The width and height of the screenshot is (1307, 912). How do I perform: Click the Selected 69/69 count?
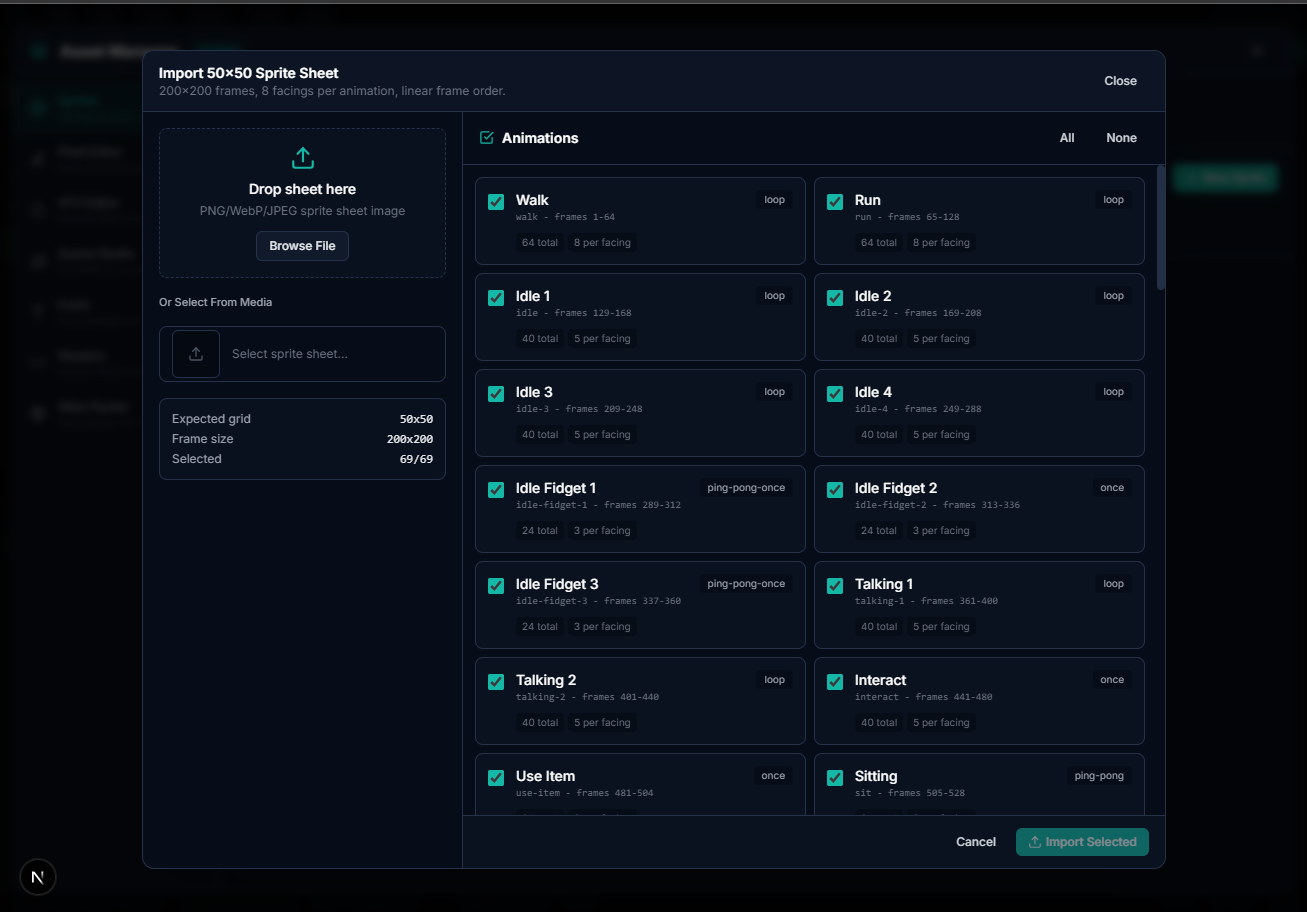tap(416, 459)
